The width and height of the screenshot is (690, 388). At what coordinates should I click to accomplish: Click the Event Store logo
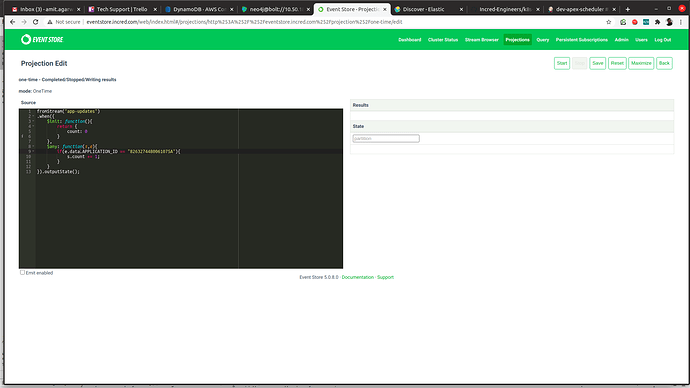pyautogui.click(x=42, y=40)
